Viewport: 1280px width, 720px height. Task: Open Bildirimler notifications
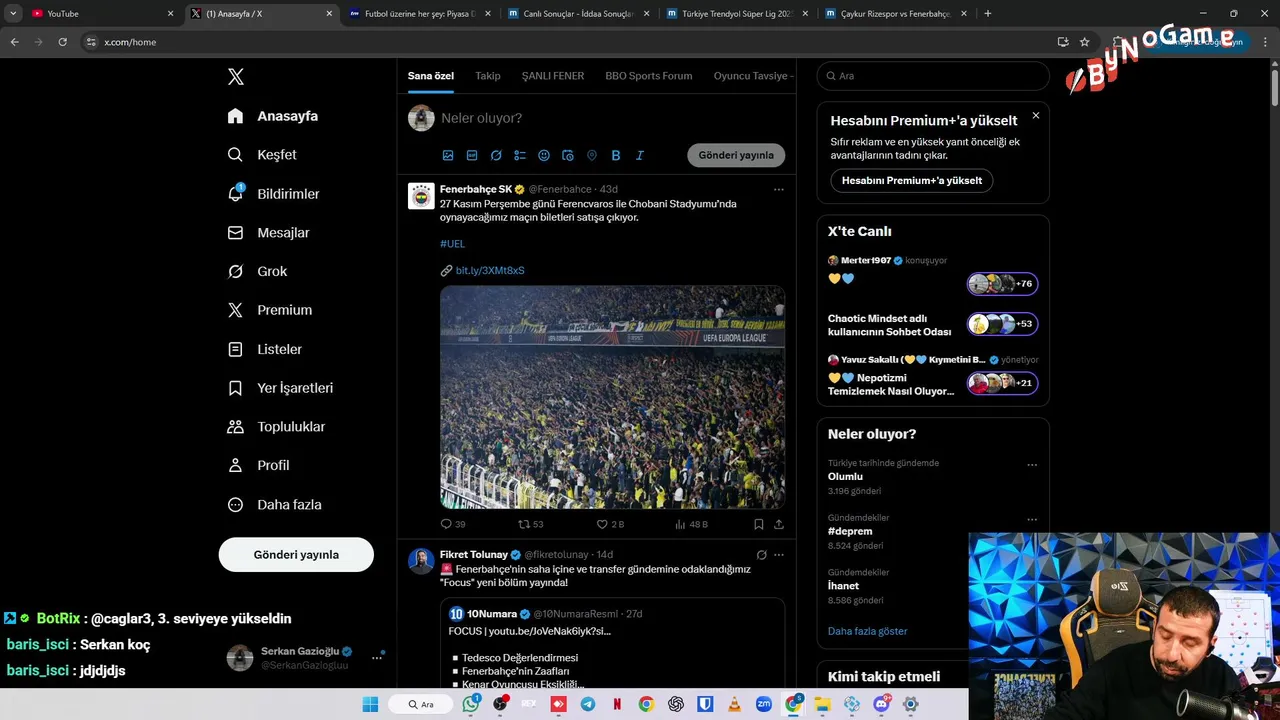pyautogui.click(x=273, y=194)
